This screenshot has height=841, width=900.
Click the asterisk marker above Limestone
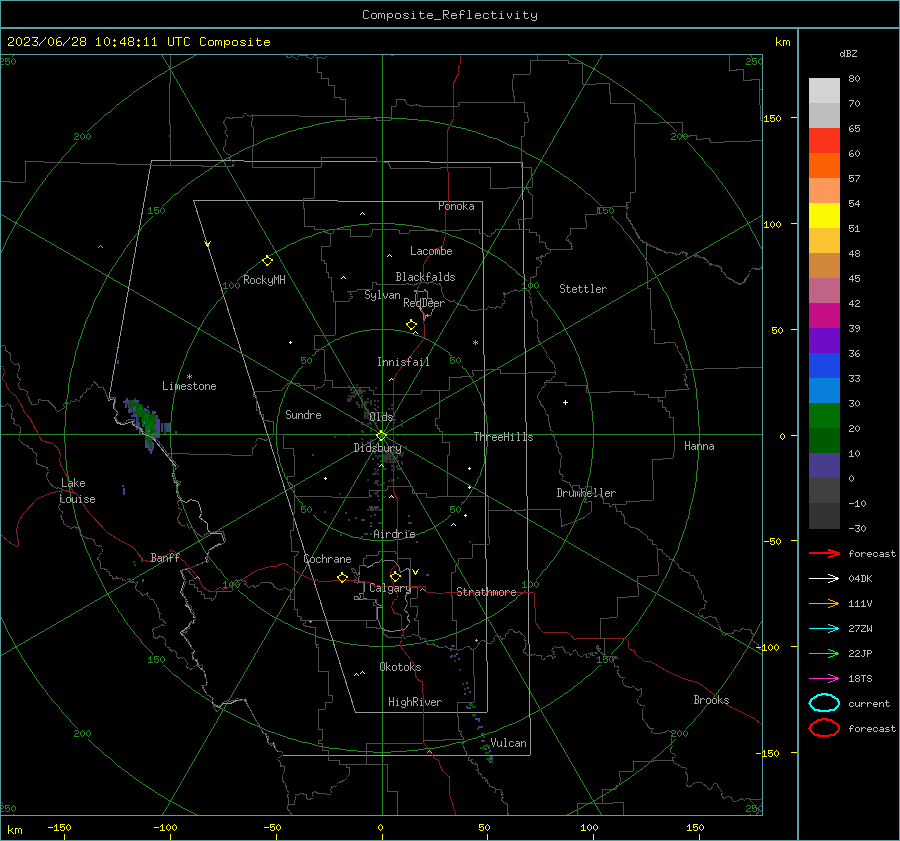click(x=189, y=377)
